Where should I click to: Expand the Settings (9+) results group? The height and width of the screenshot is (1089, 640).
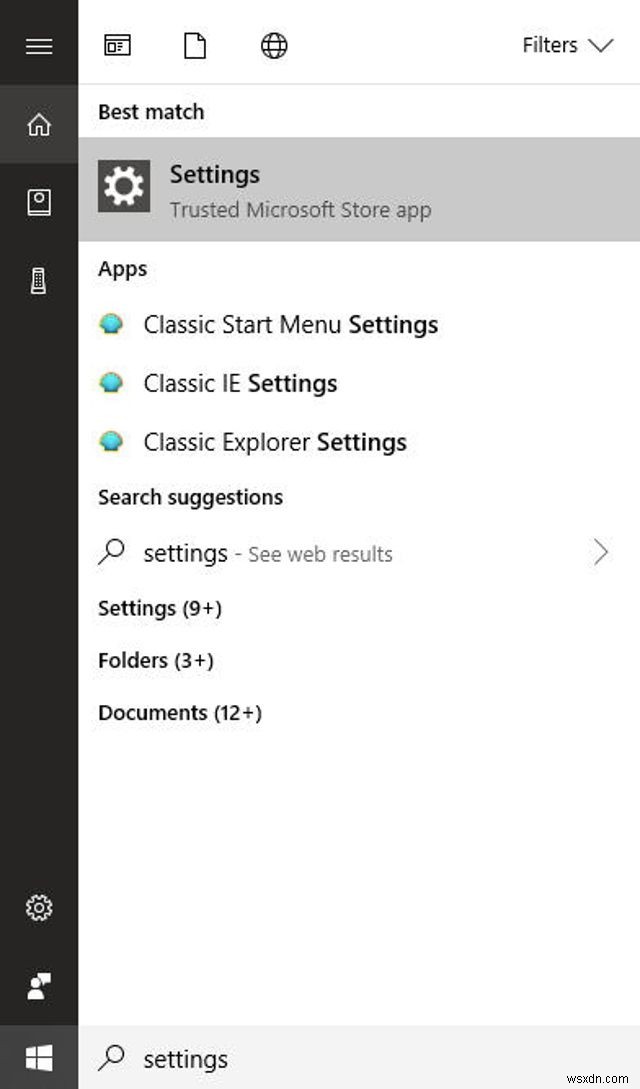coord(159,608)
